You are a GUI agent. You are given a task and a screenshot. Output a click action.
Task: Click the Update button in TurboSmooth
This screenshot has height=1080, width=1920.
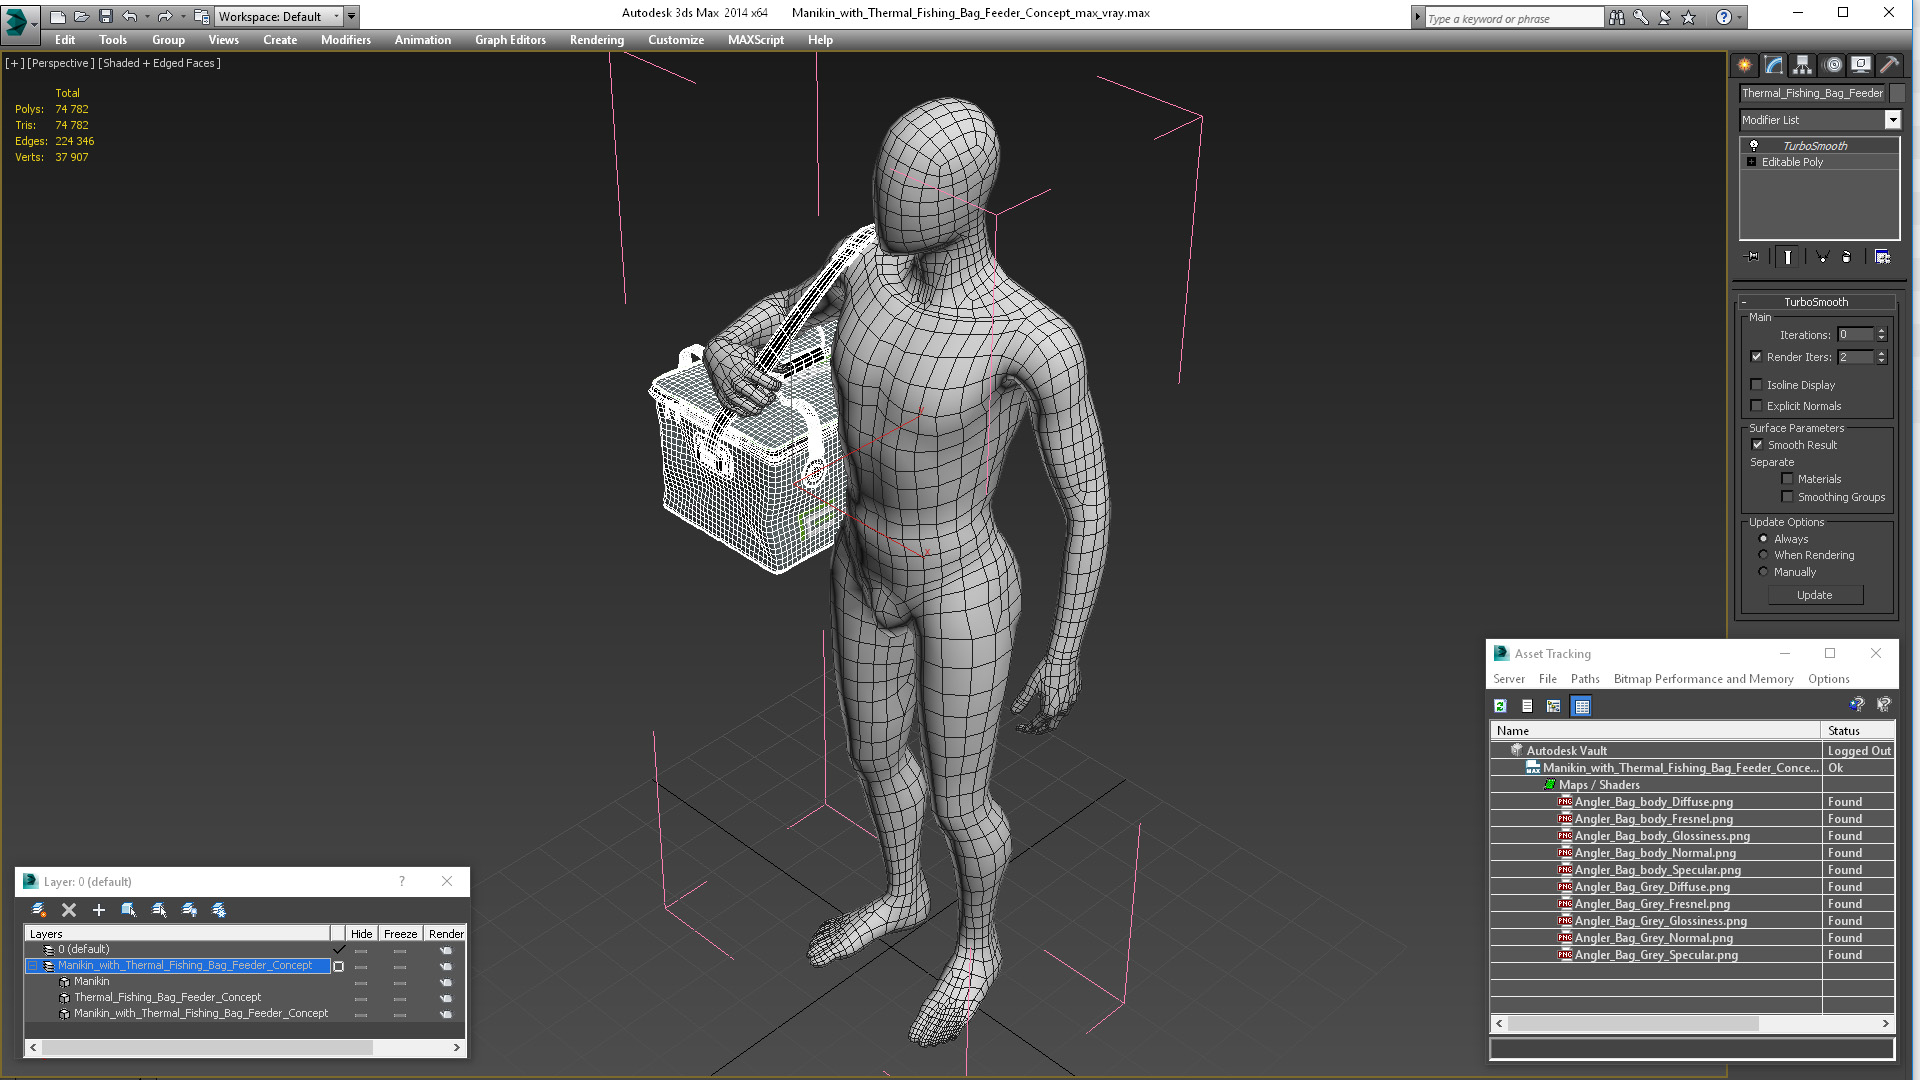pyautogui.click(x=1813, y=595)
